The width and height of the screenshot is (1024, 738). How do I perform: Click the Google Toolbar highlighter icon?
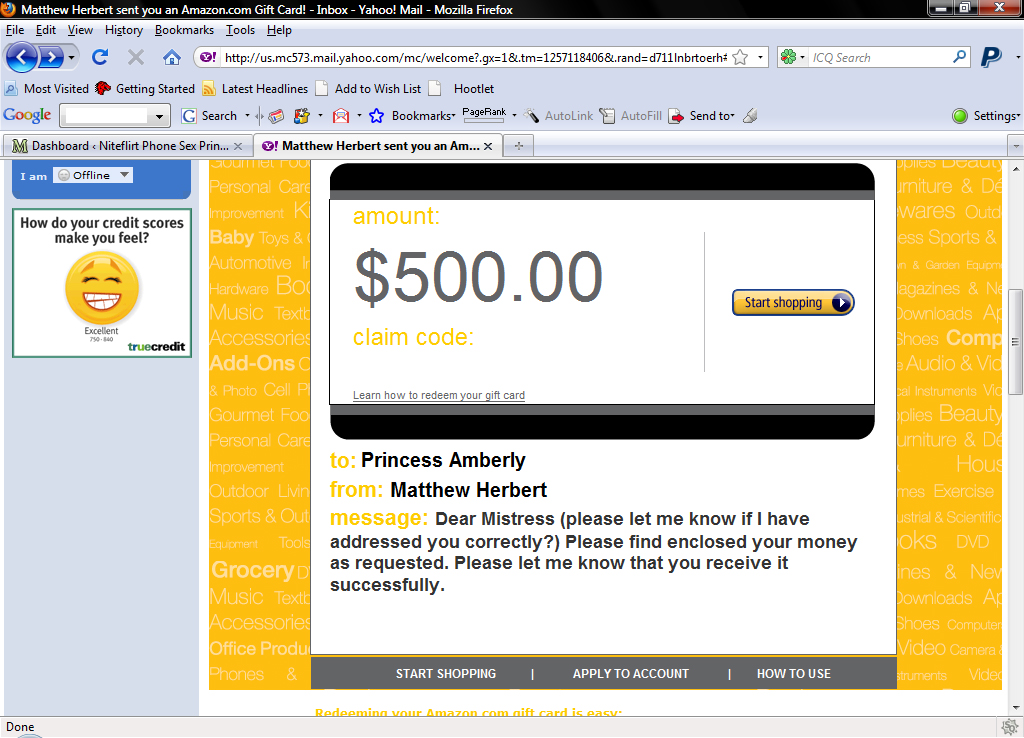[x=750, y=116]
